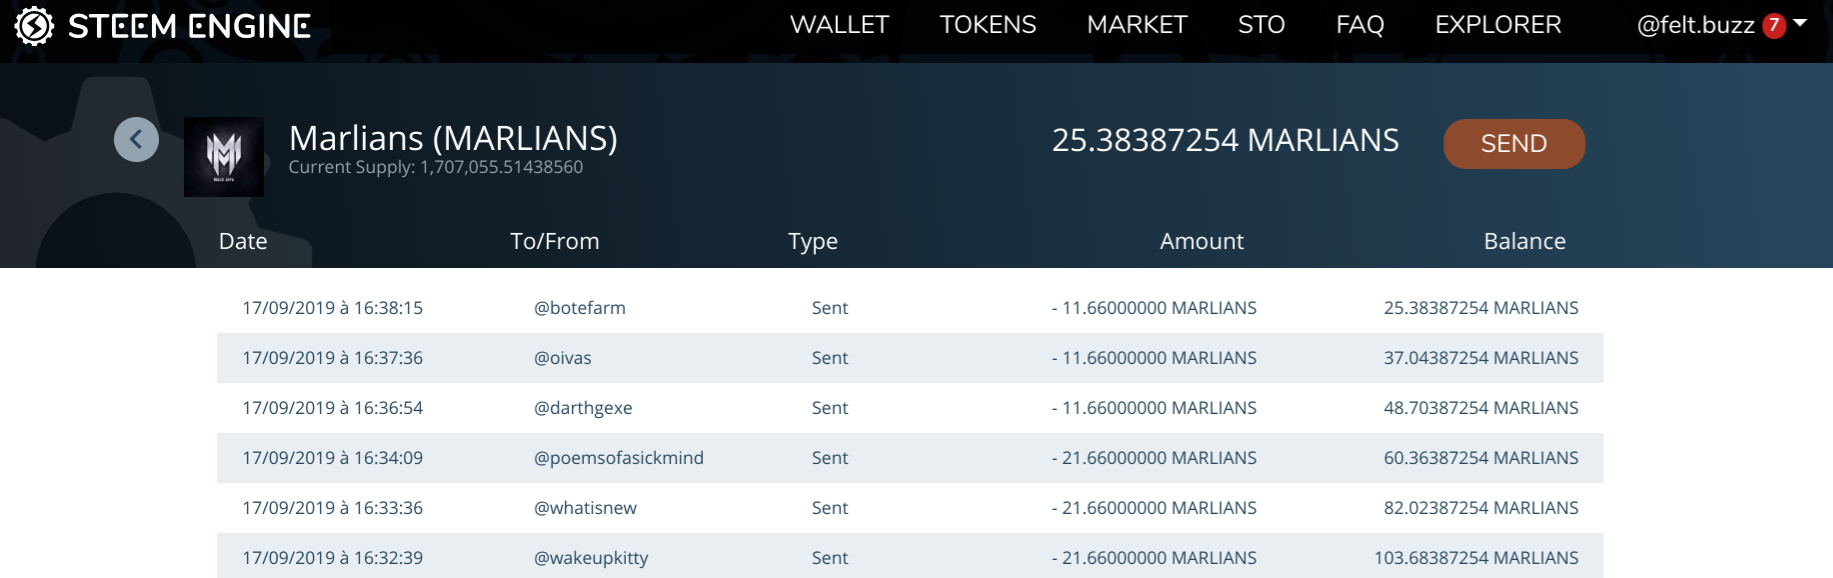The width and height of the screenshot is (1833, 578).
Task: Click the @darthgexe row amount 11.66000000
Action: (1154, 408)
